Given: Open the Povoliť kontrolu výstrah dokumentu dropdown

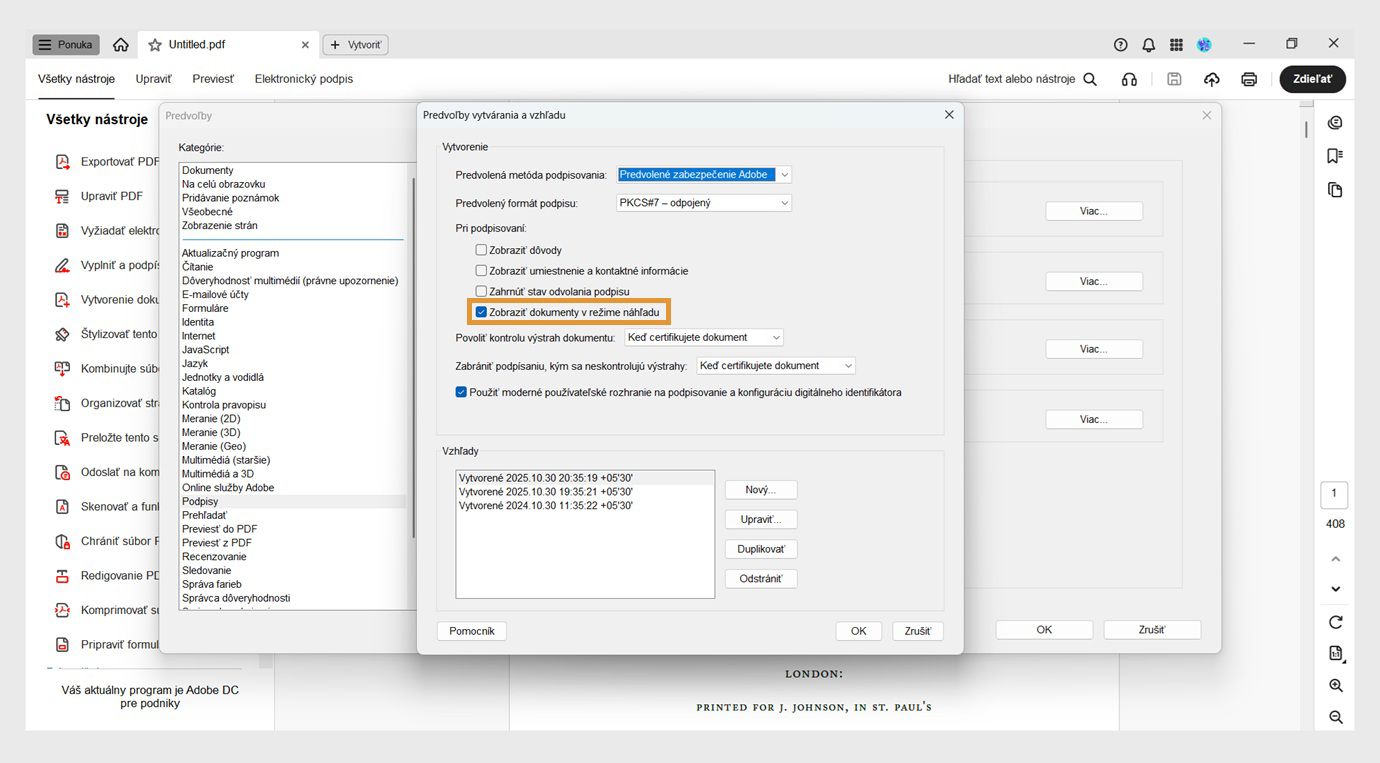Looking at the screenshot, I should [704, 338].
